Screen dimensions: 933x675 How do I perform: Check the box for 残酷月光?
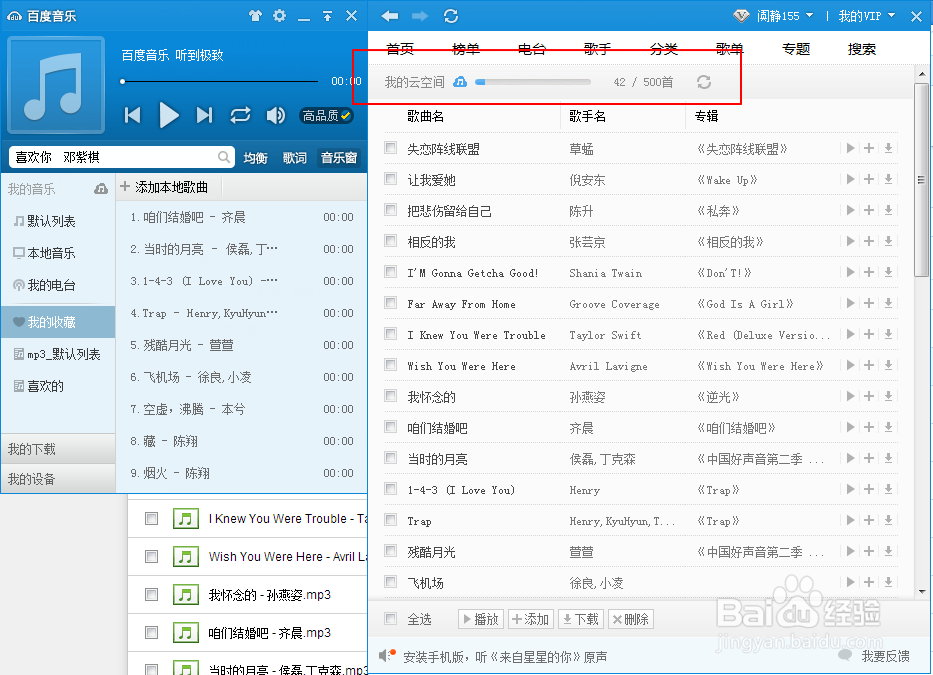pyautogui.click(x=390, y=551)
